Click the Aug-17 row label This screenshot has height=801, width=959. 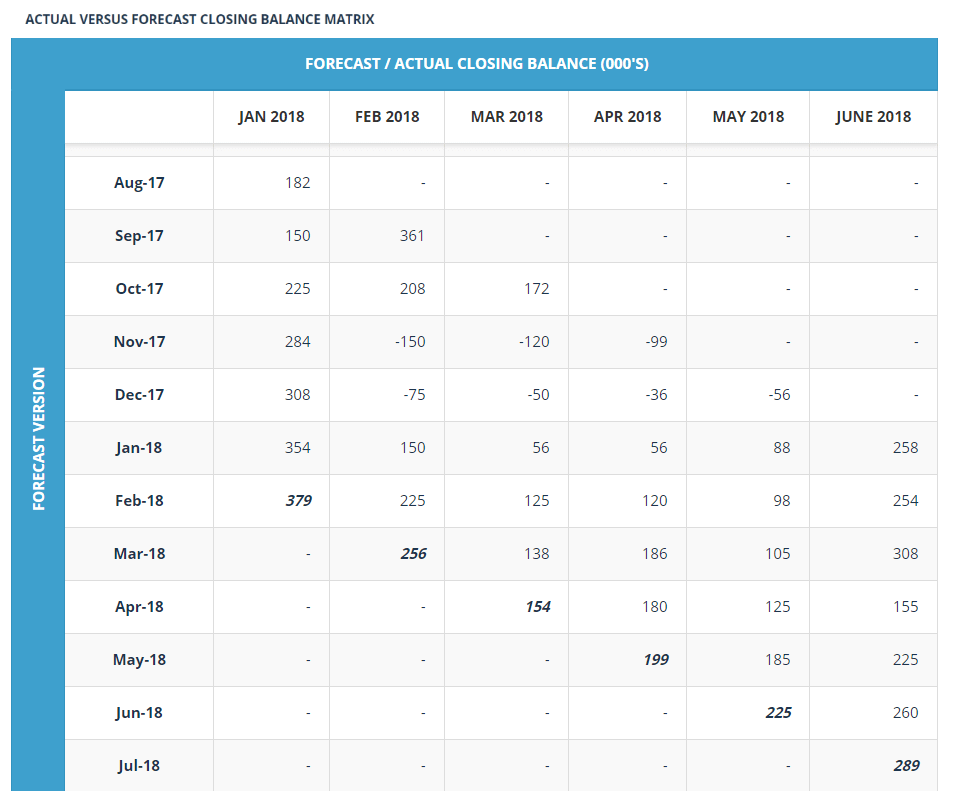139,183
